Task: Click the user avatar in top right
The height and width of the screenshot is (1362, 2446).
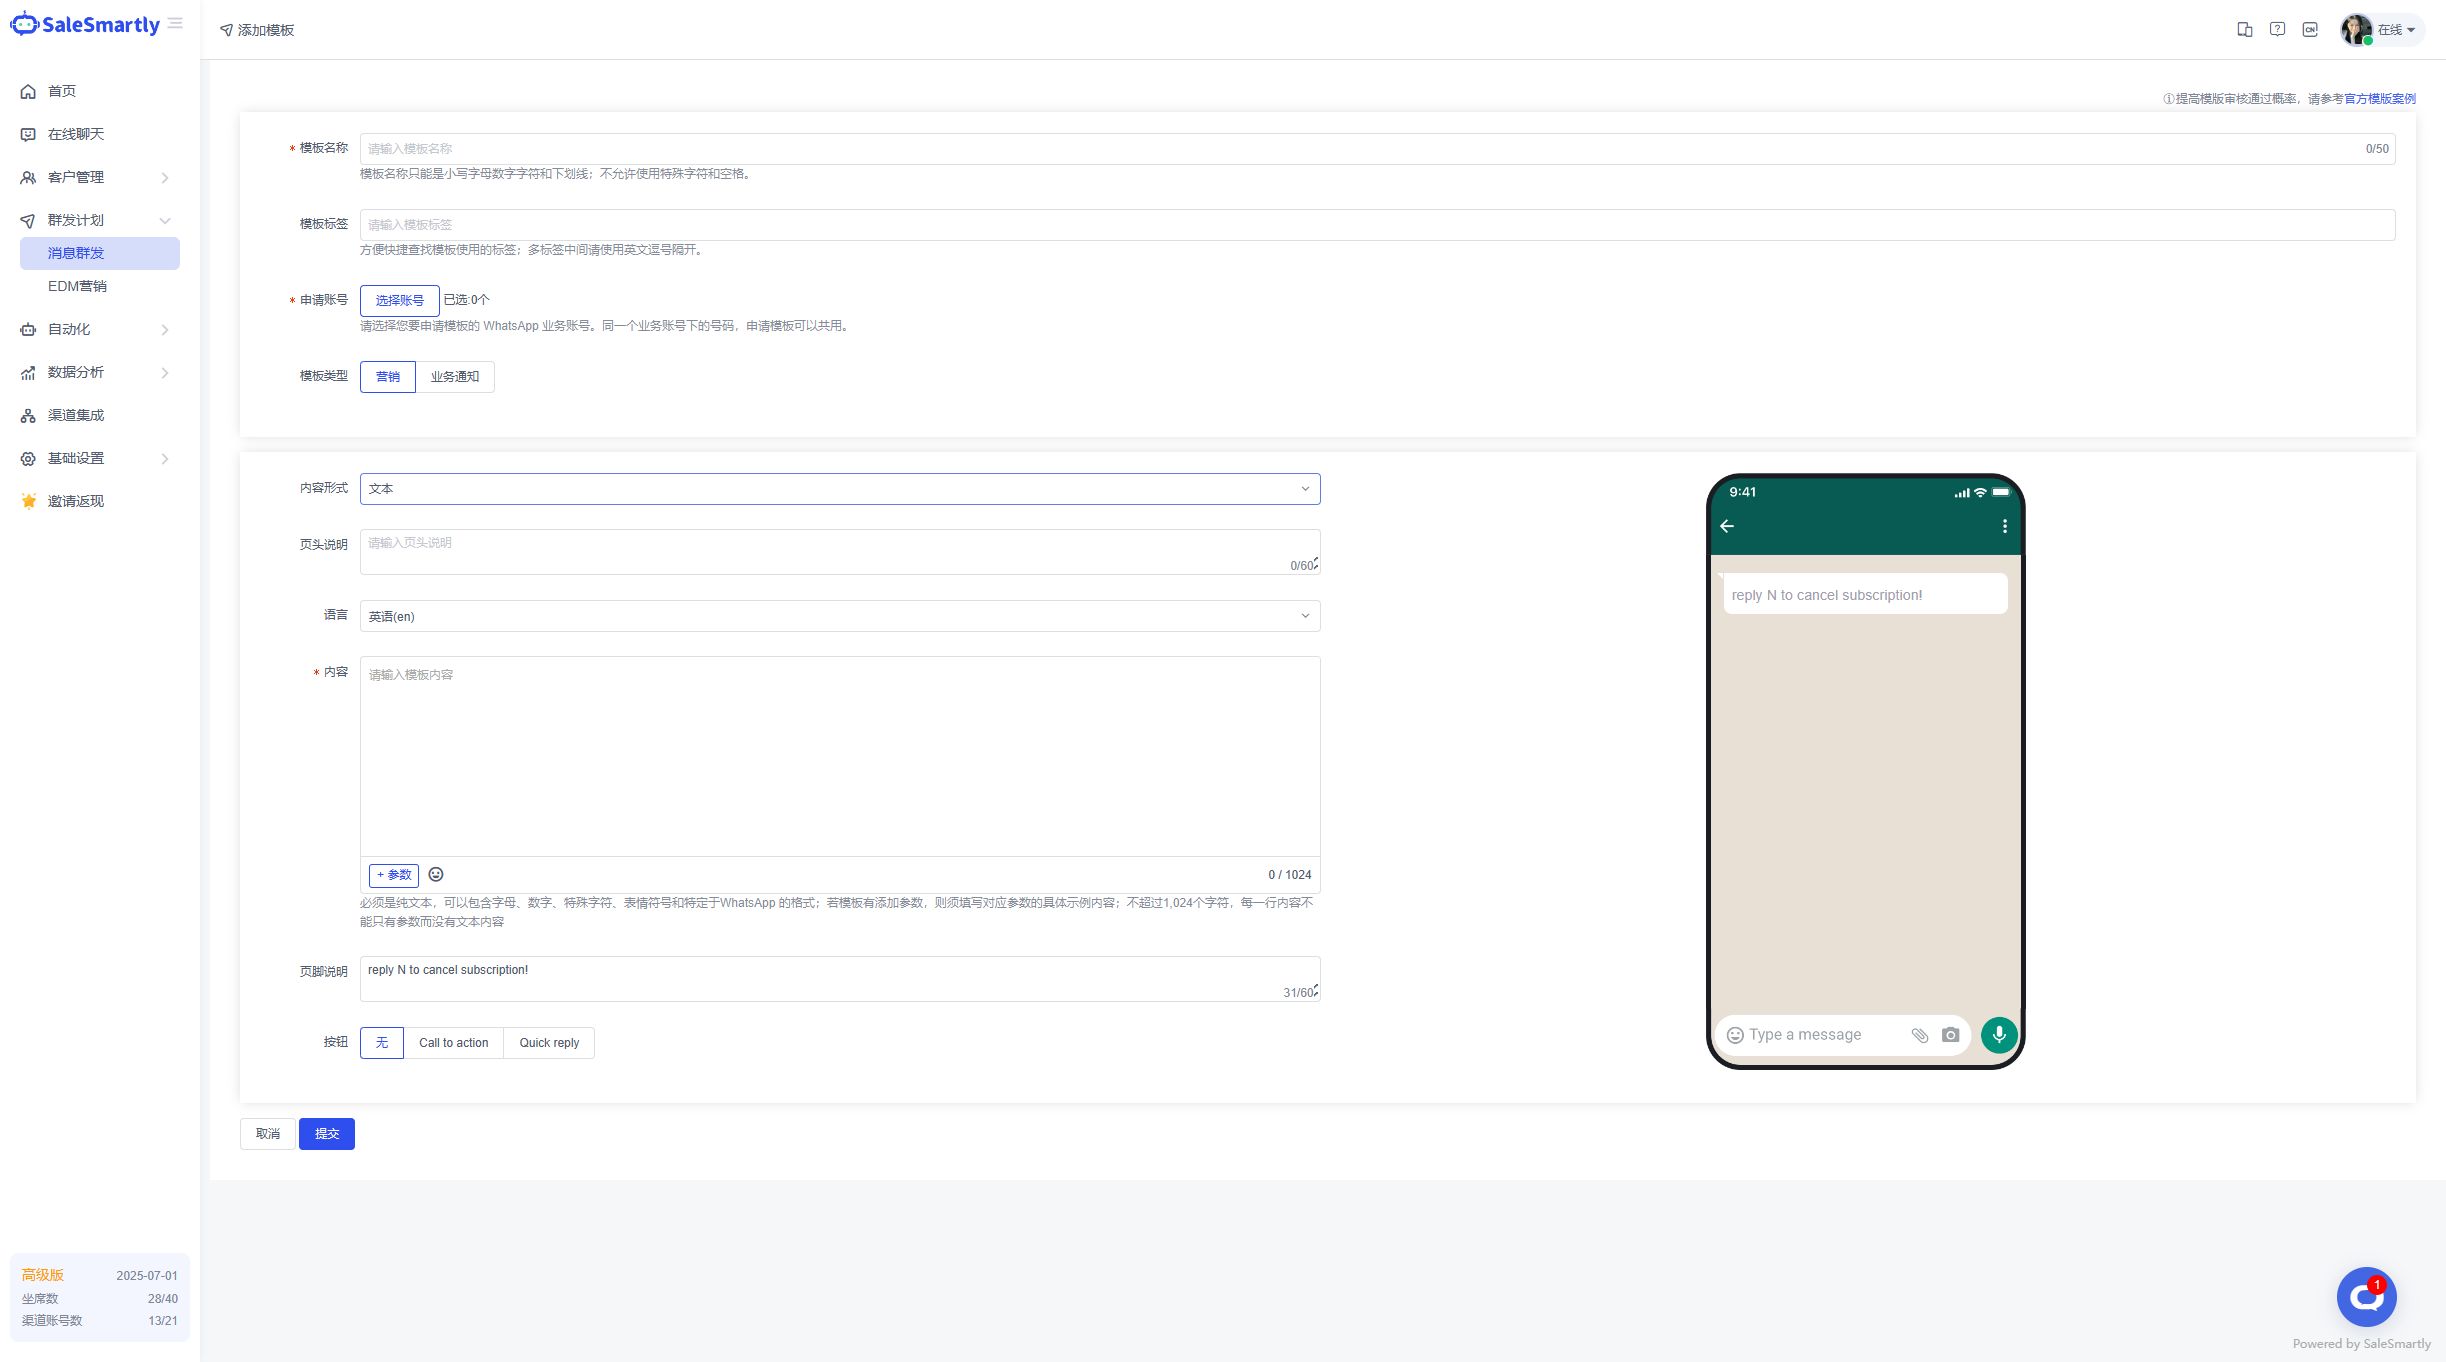Action: [x=2356, y=30]
